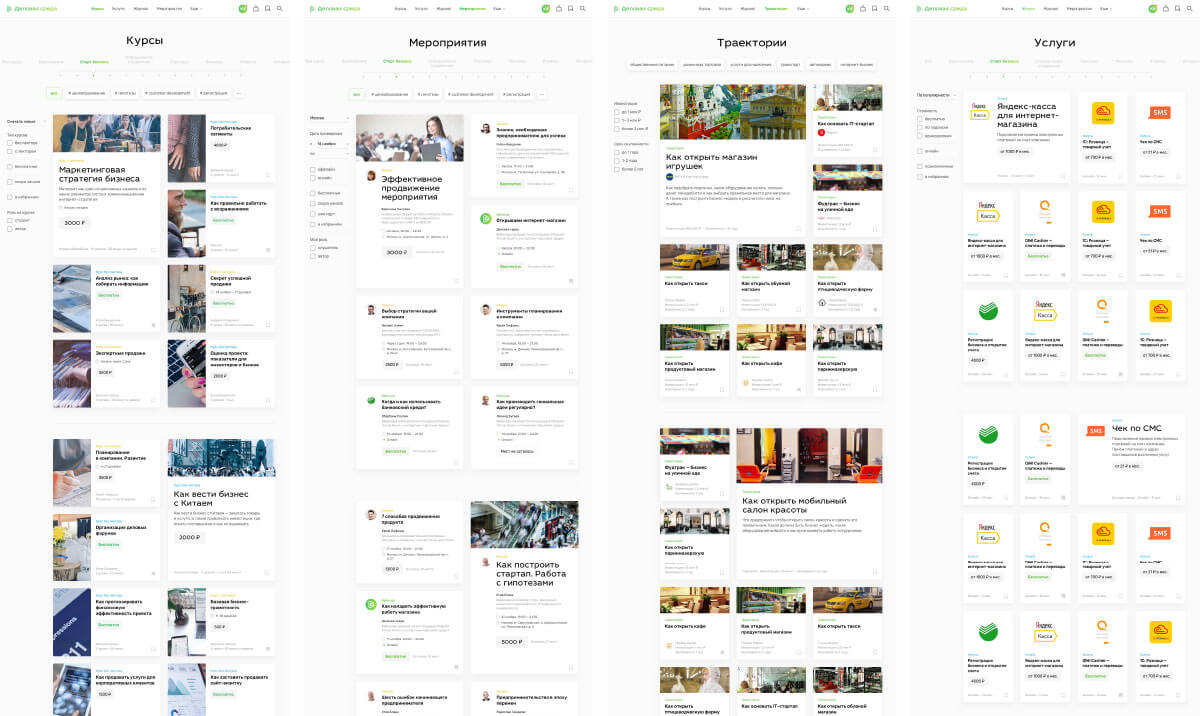
Task: Expand the 'Москва' city dropdown
Action: (329, 117)
